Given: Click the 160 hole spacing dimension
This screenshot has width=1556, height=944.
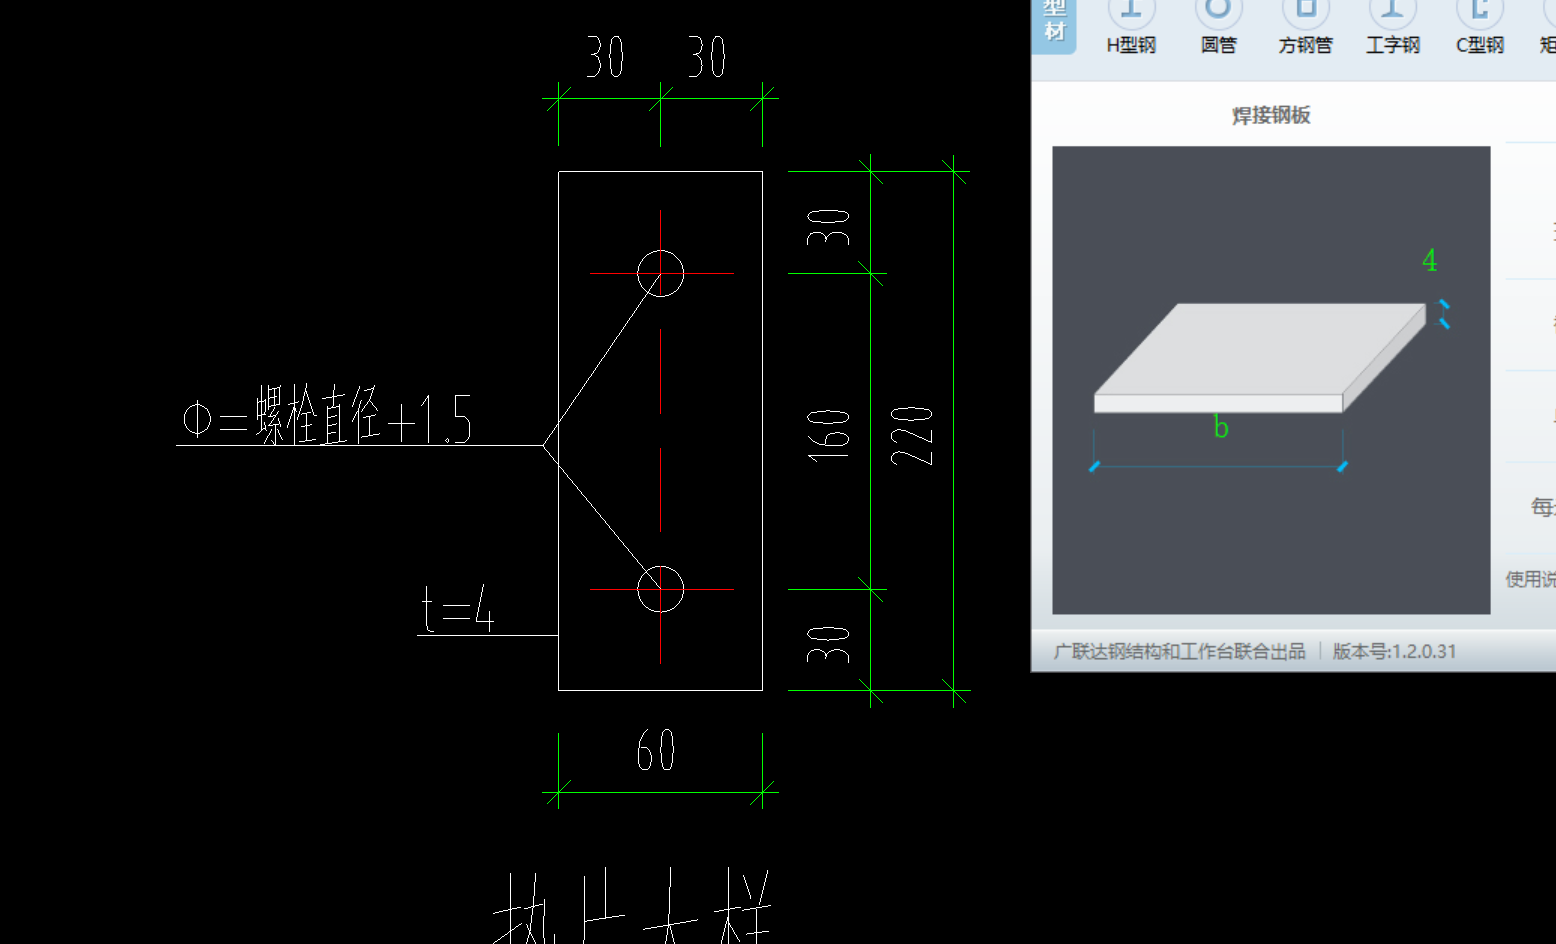Looking at the screenshot, I should coord(829,435).
